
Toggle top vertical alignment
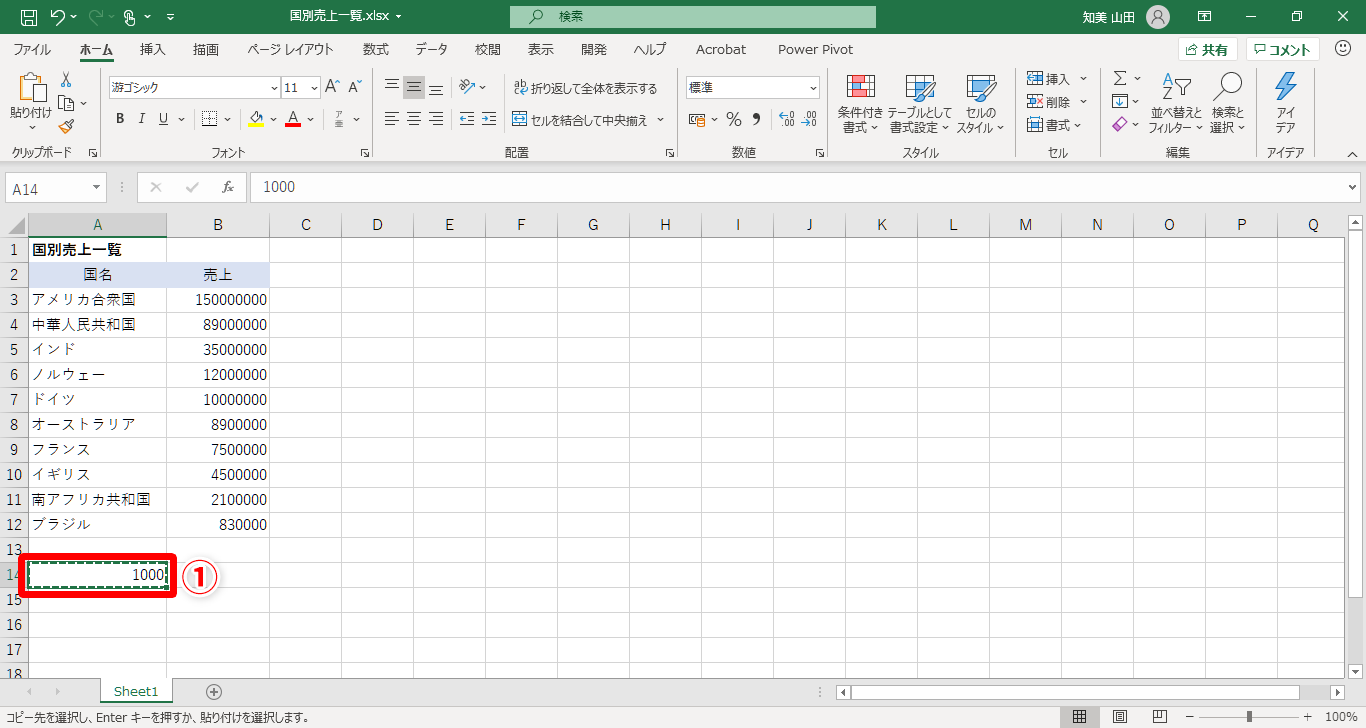(x=392, y=87)
